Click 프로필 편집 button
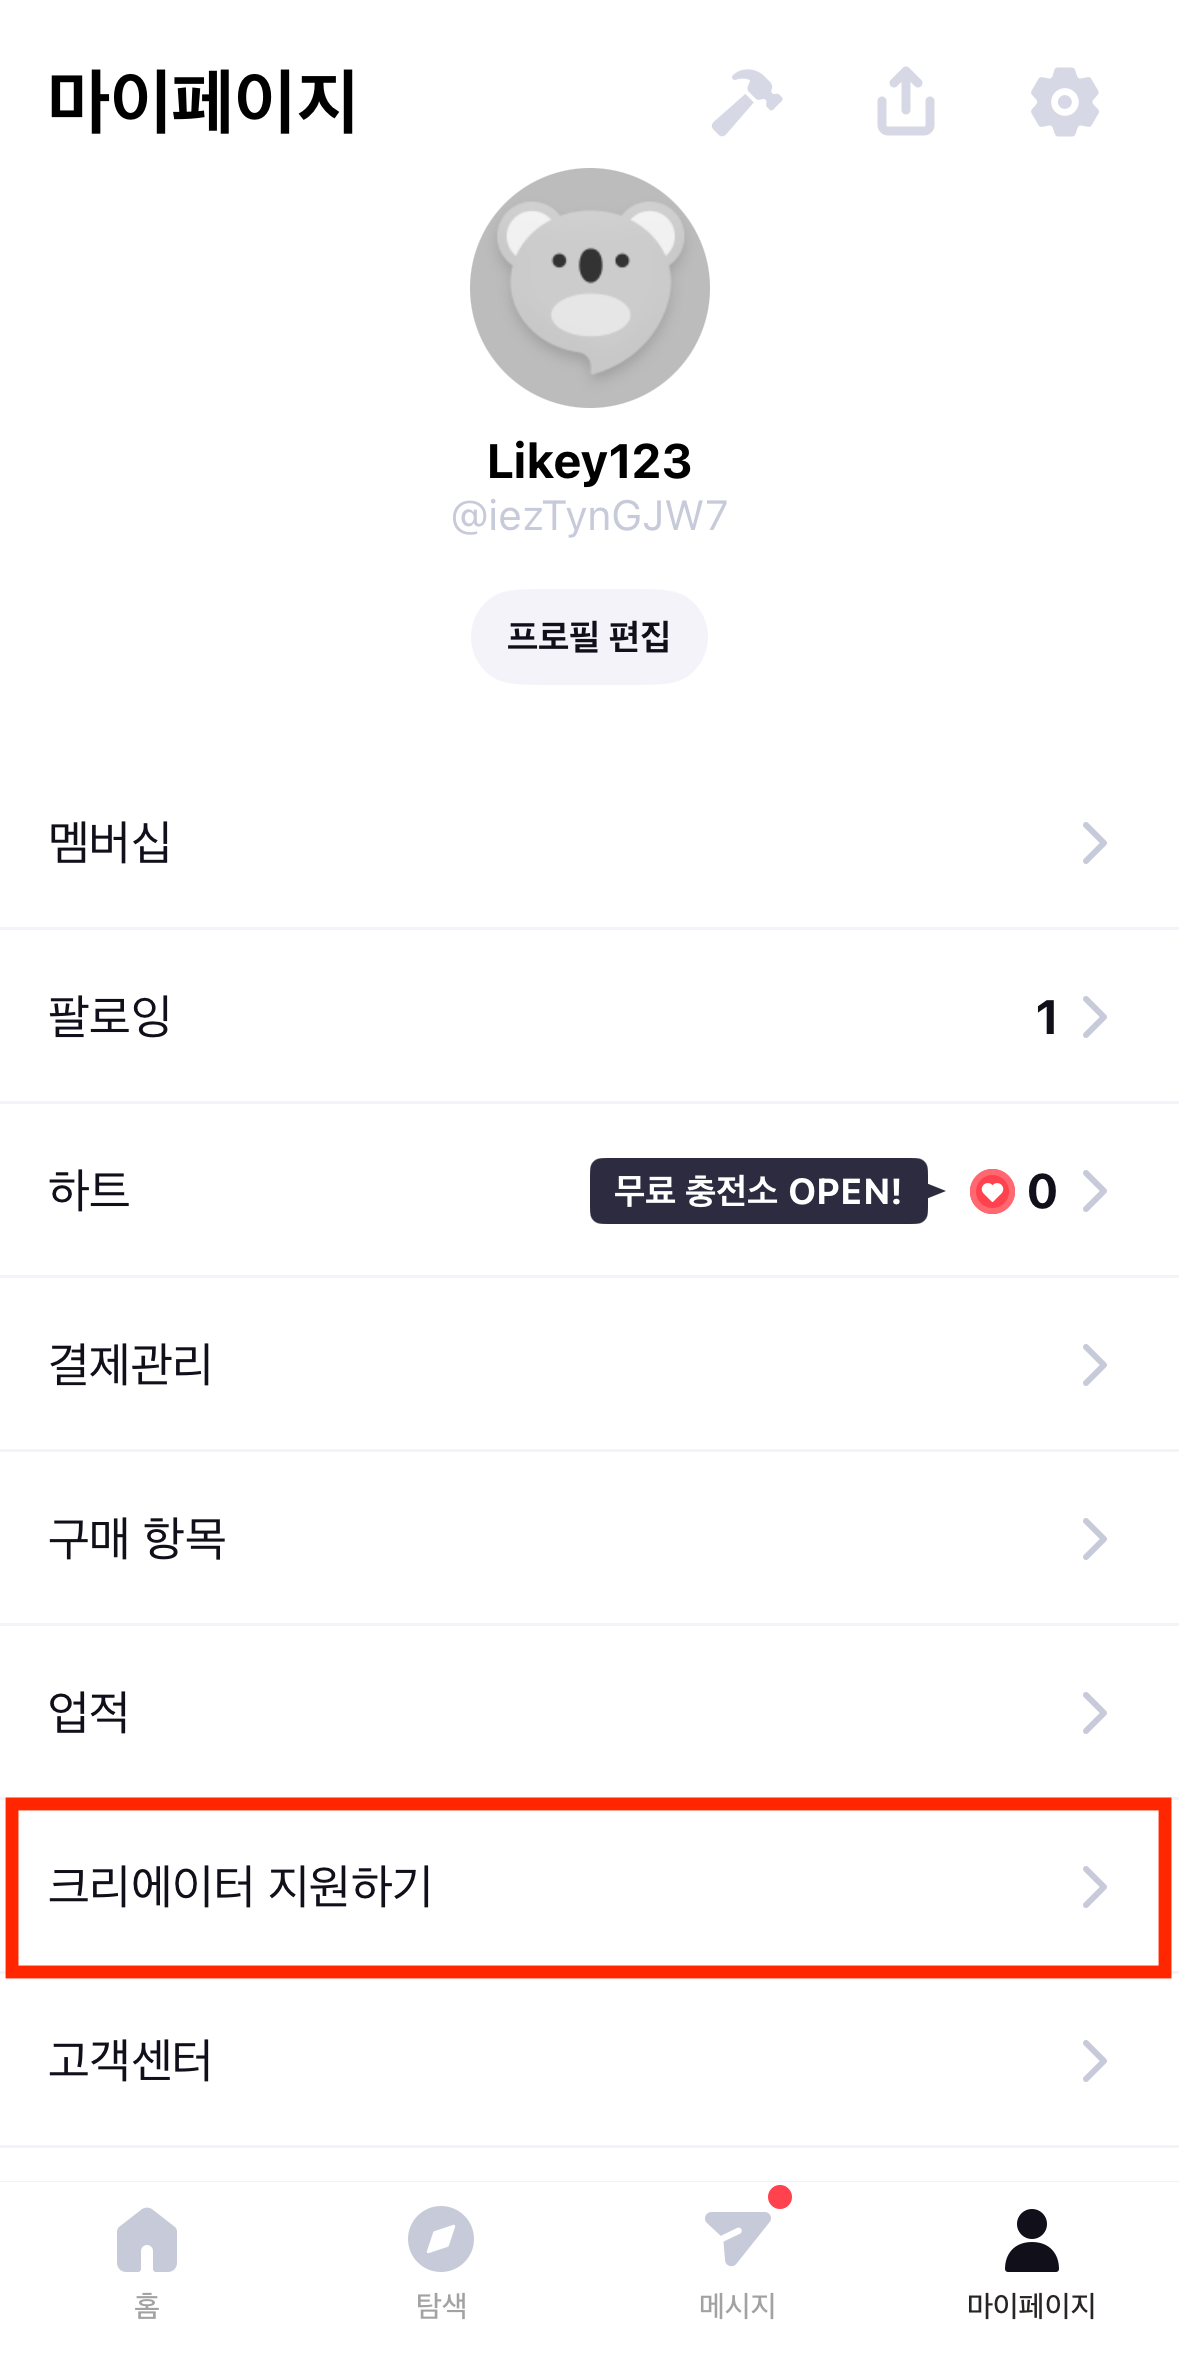This screenshot has height=2354, width=1179. (x=589, y=637)
